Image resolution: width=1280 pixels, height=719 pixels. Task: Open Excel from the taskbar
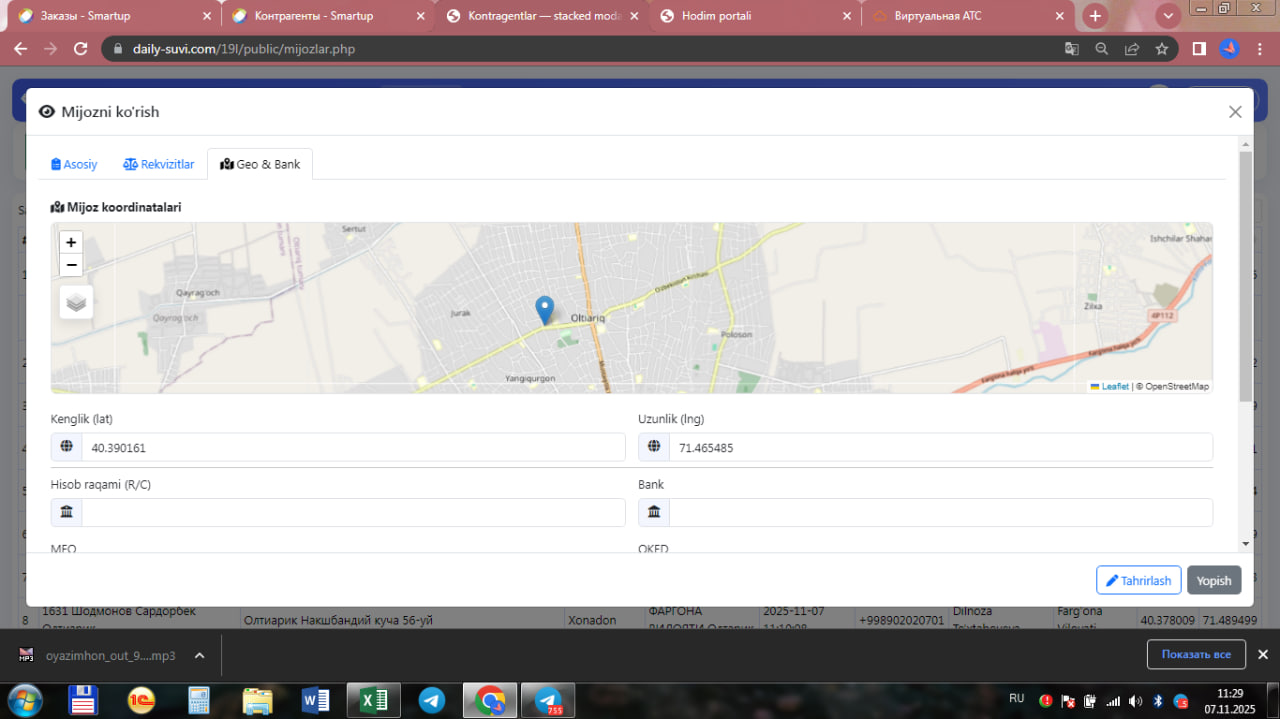click(373, 700)
